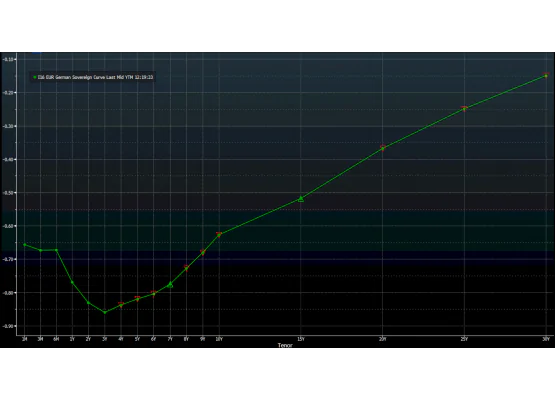Image resolution: width=555 pixels, height=400 pixels.
Task: Click the triangle marker at 15Y tenor
Action: click(x=301, y=199)
